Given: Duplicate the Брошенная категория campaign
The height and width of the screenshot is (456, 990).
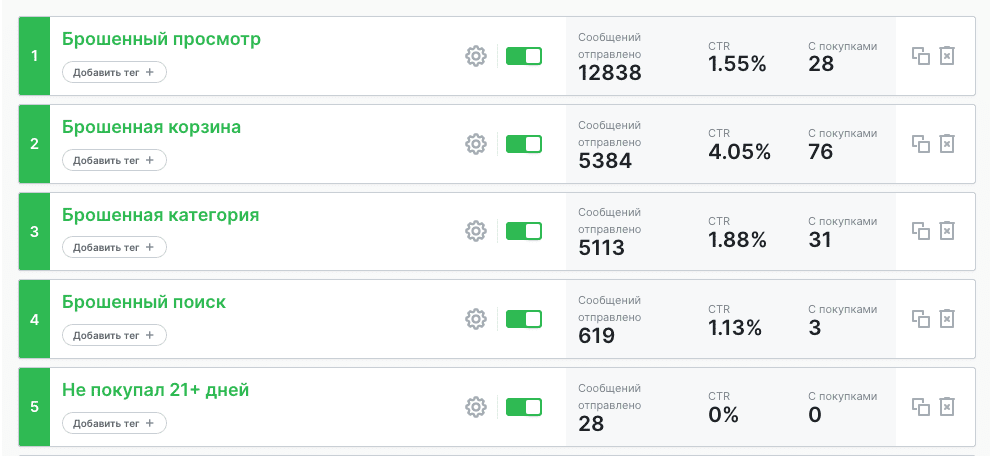Looking at the screenshot, I should [921, 231].
